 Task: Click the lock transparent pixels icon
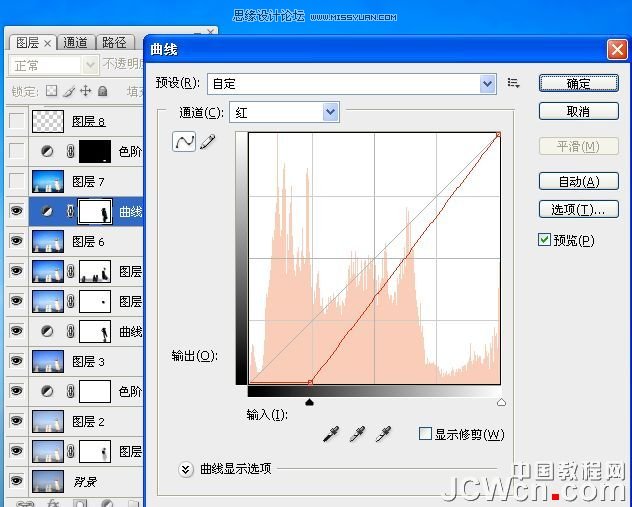click(x=51, y=91)
